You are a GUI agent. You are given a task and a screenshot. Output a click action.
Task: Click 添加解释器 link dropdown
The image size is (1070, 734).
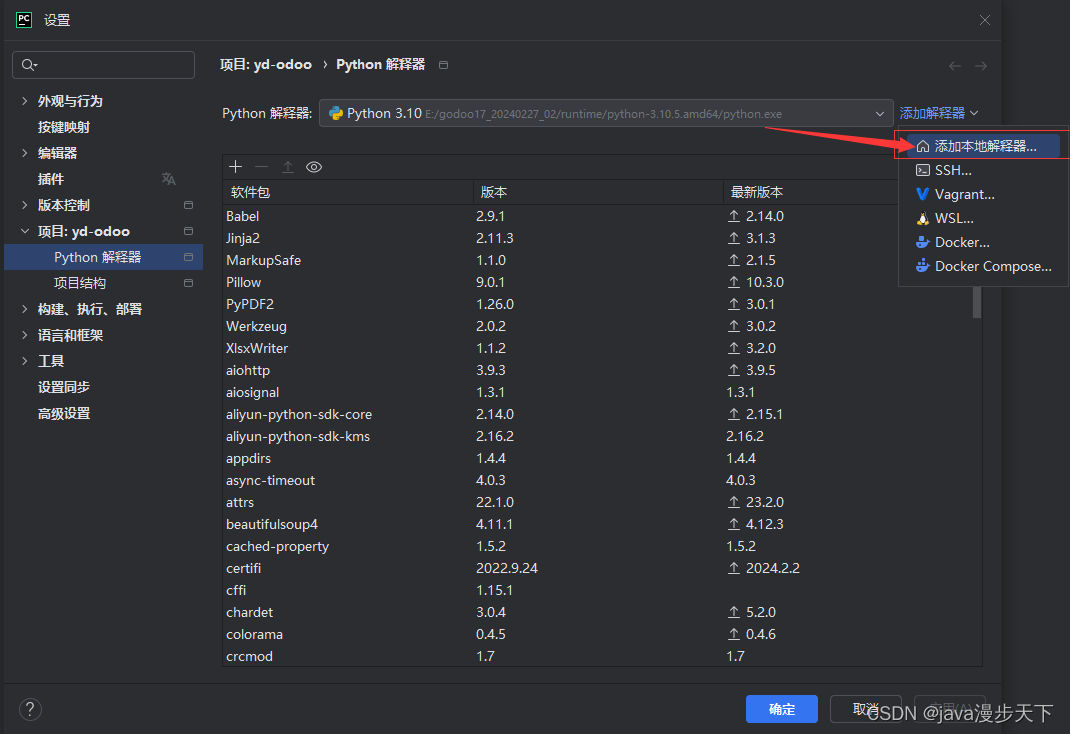click(939, 113)
